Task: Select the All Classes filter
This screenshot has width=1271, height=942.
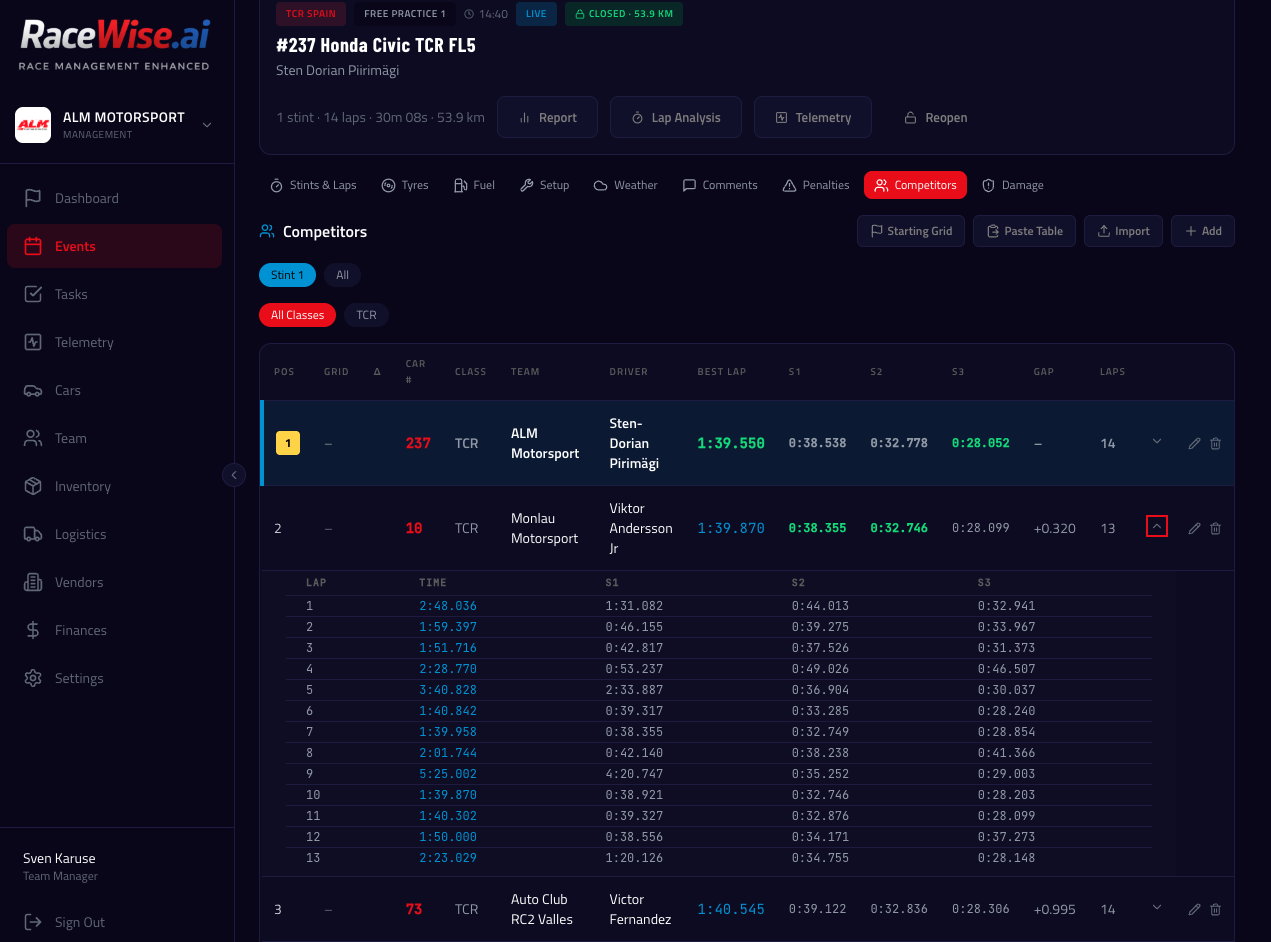Action: pyautogui.click(x=297, y=315)
